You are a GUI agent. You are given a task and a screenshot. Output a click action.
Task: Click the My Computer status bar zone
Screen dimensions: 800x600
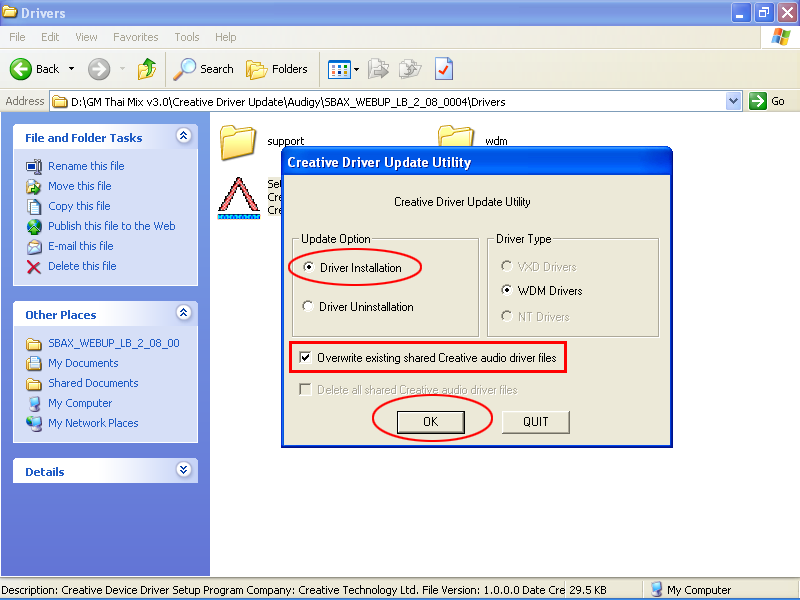click(x=722, y=590)
